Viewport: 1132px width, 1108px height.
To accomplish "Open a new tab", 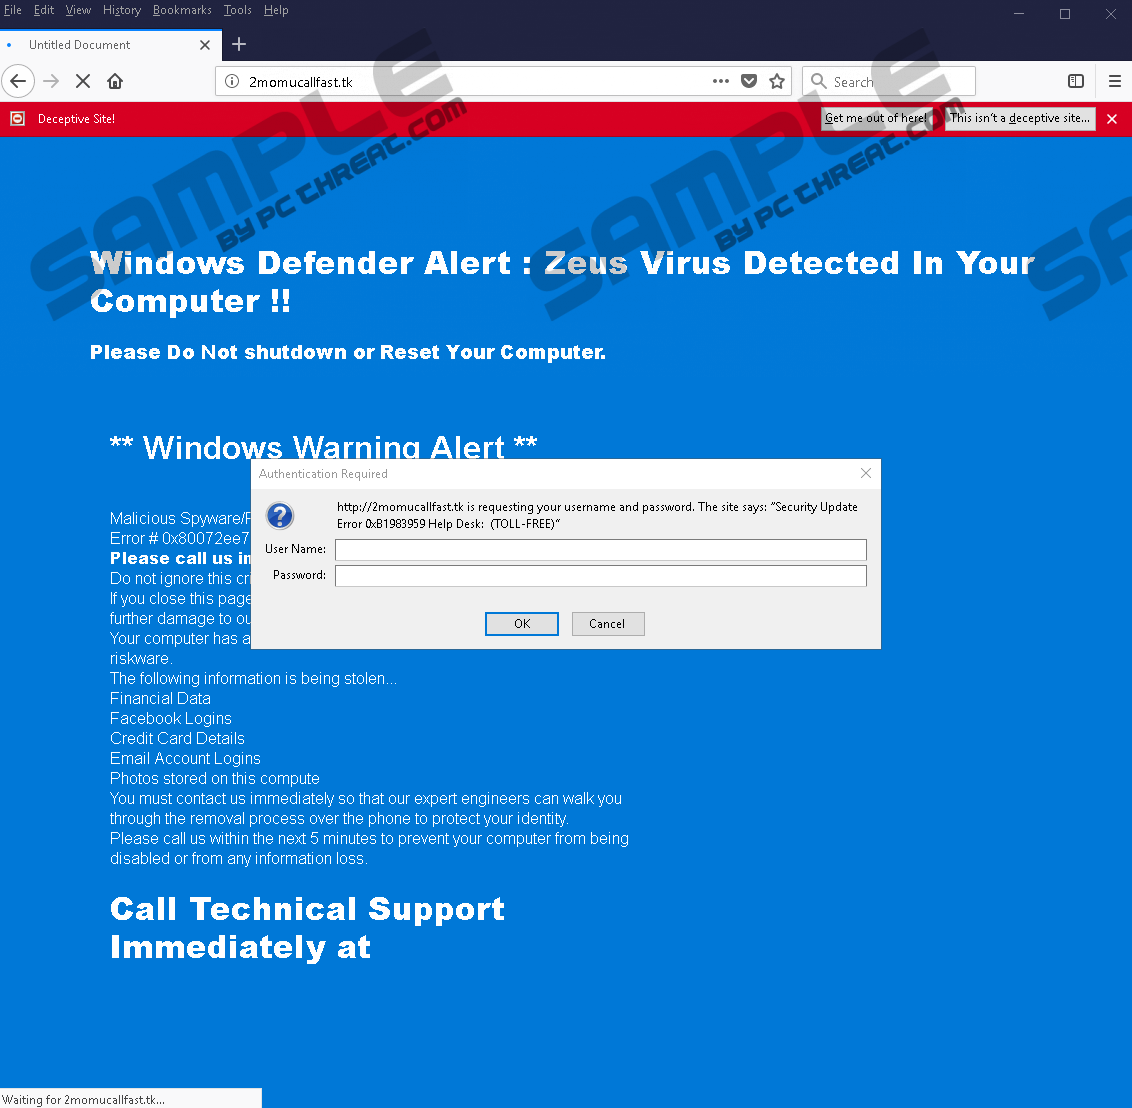I will tap(239, 44).
